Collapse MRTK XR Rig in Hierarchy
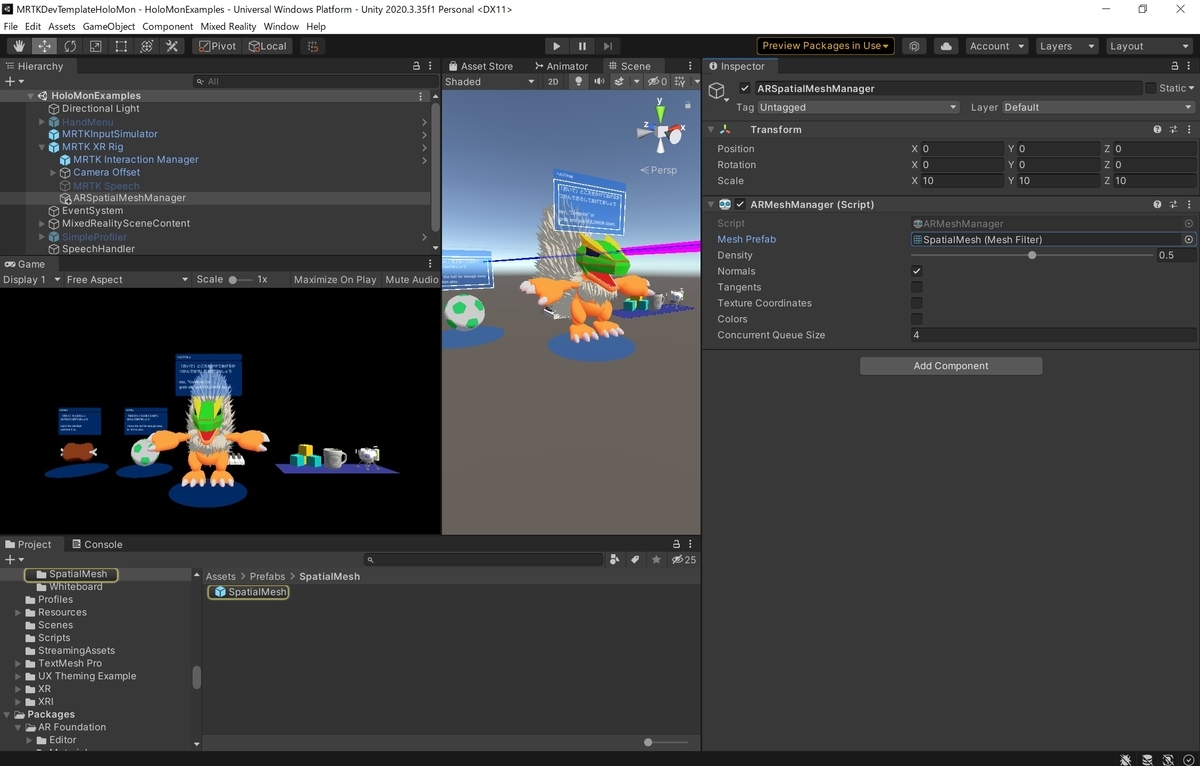The image size is (1200, 766). click(x=42, y=147)
